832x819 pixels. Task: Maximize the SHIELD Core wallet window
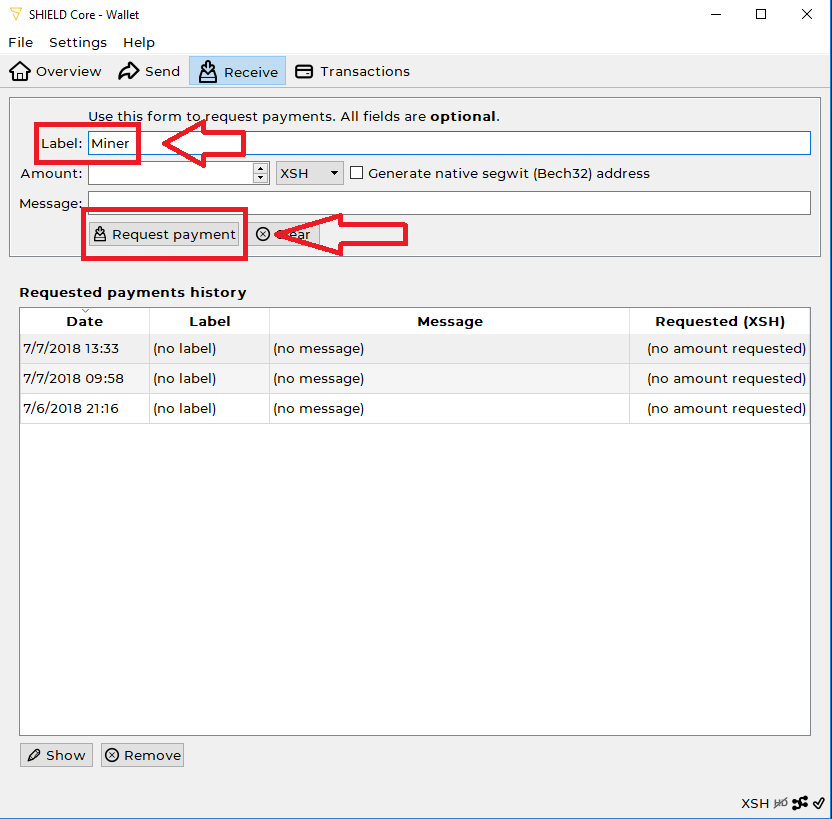[761, 14]
